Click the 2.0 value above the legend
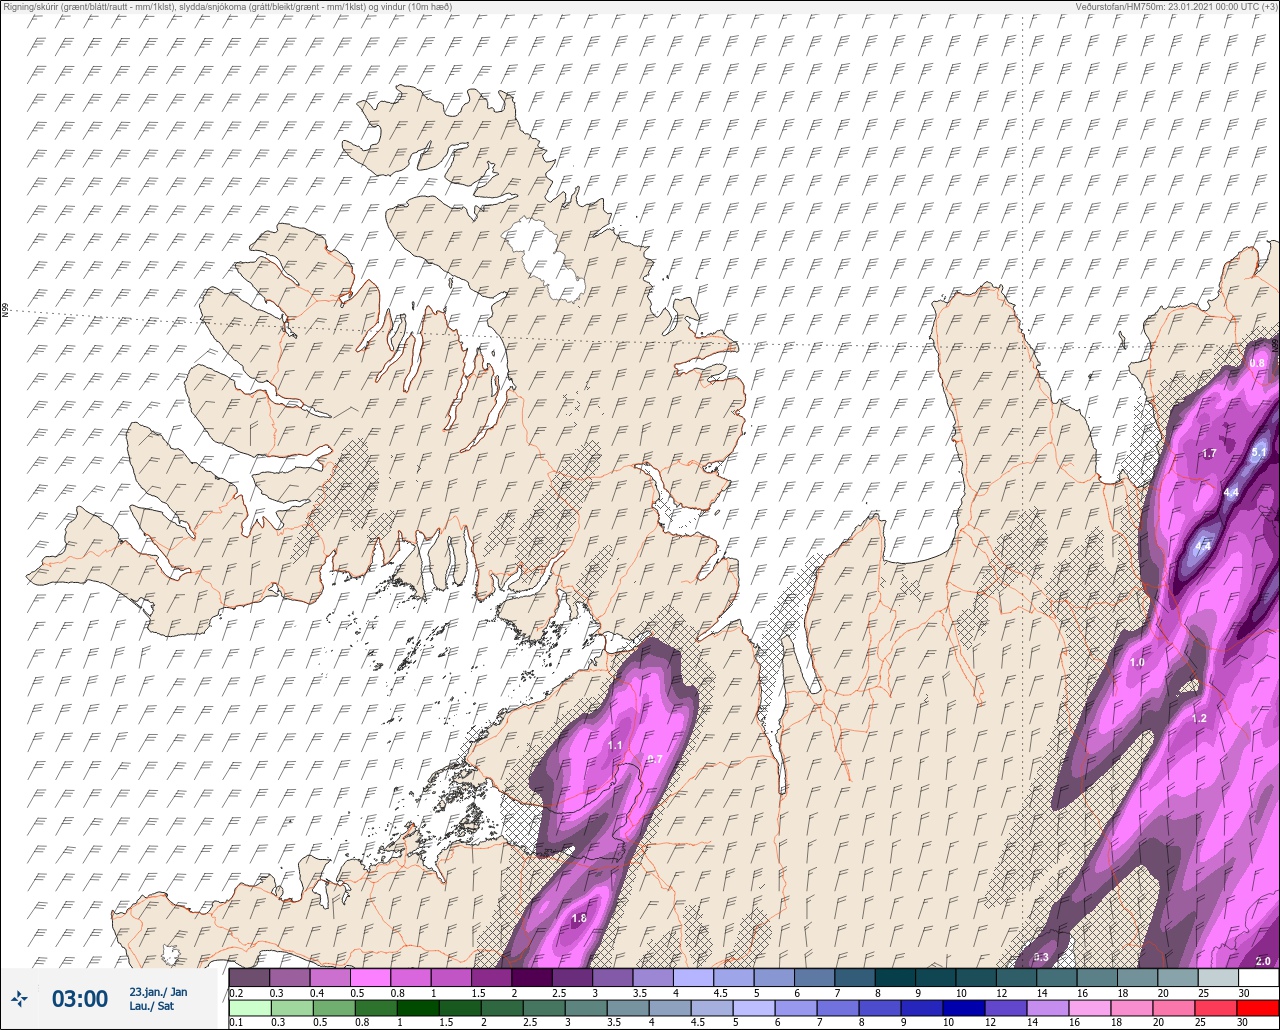1280x1030 pixels. (1263, 961)
